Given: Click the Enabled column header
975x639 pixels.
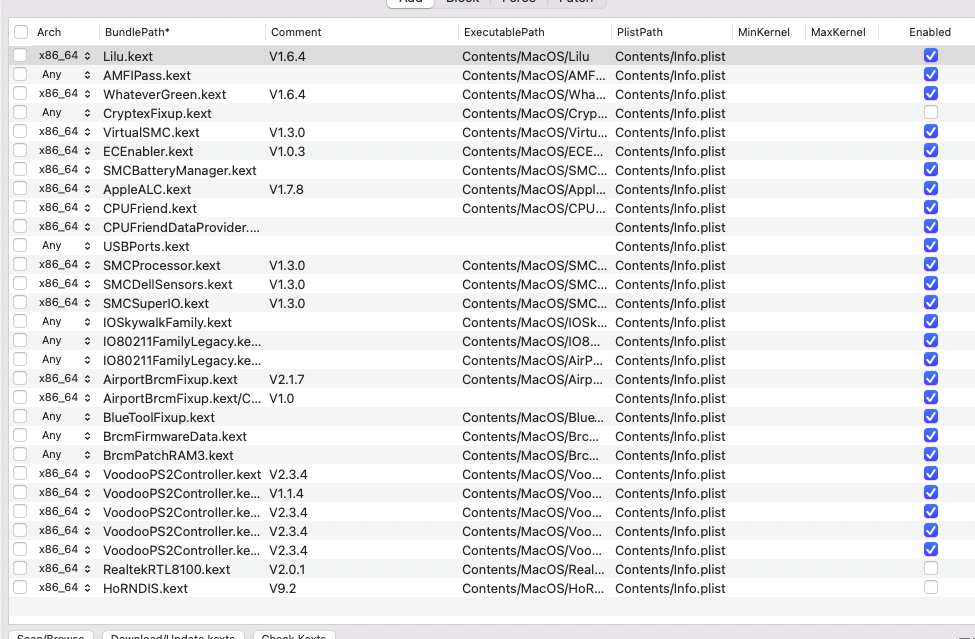Looking at the screenshot, I should (x=930, y=32).
